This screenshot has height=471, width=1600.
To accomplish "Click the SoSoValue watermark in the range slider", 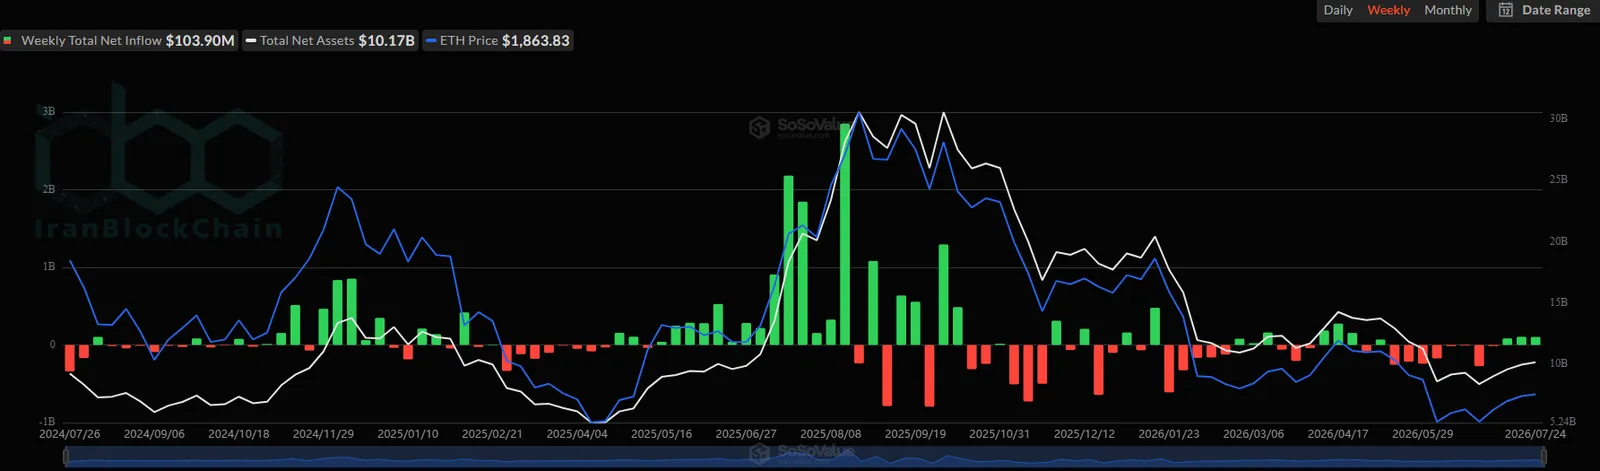I will click(803, 452).
